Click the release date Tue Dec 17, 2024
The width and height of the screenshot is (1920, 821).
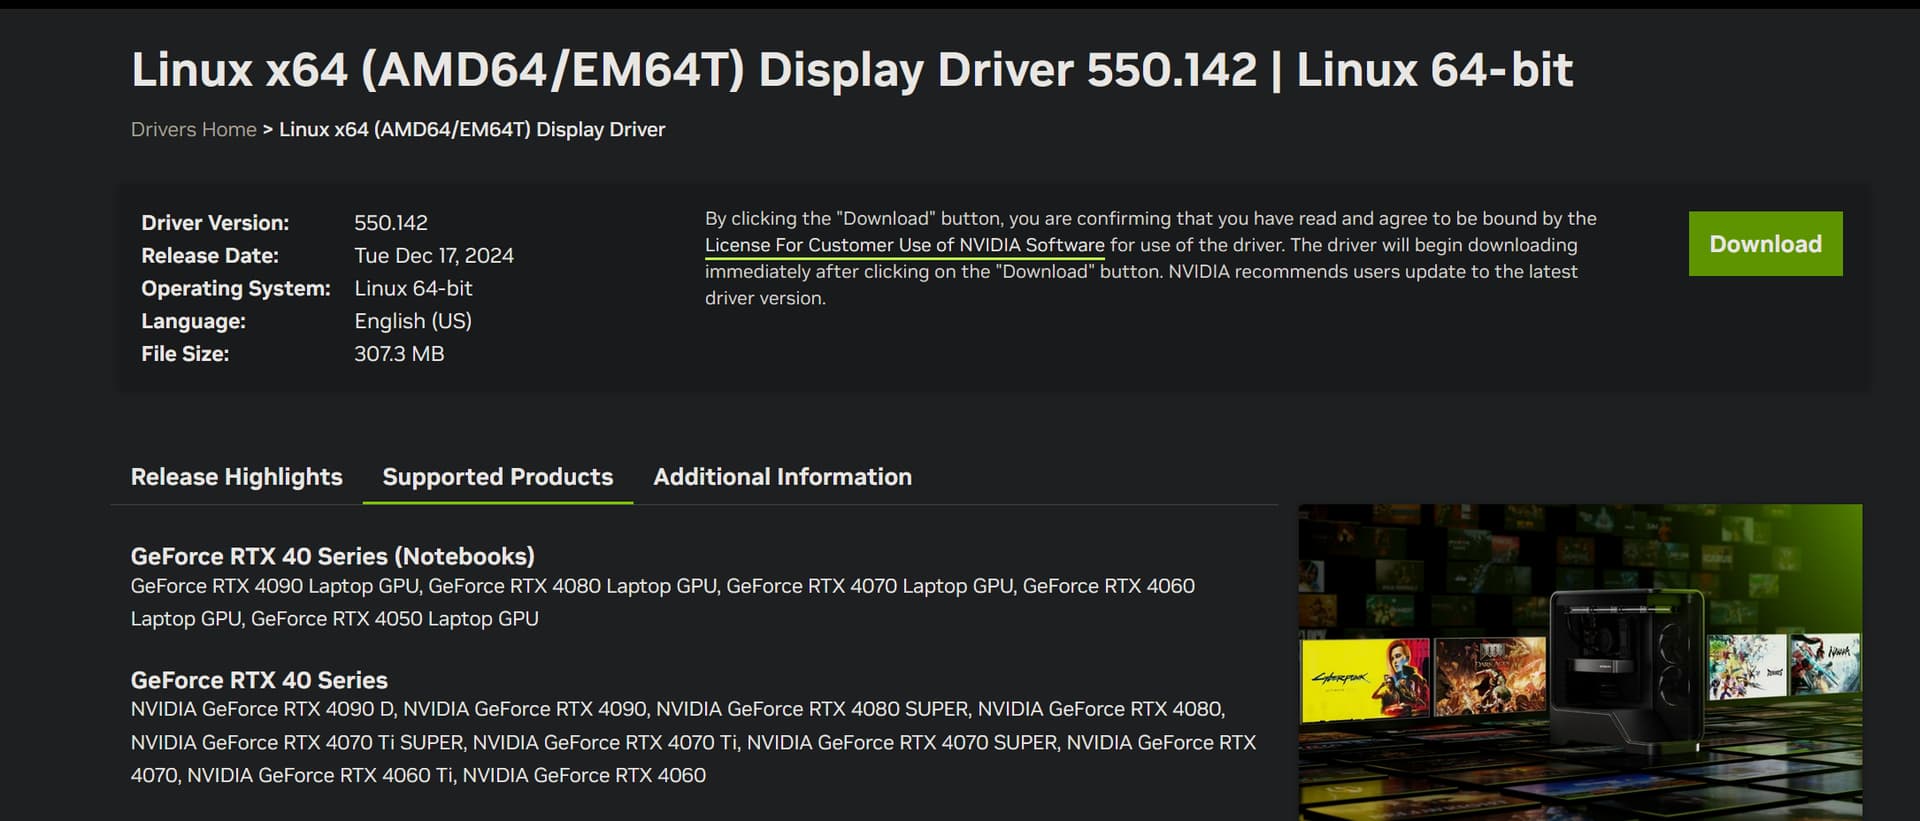(433, 256)
